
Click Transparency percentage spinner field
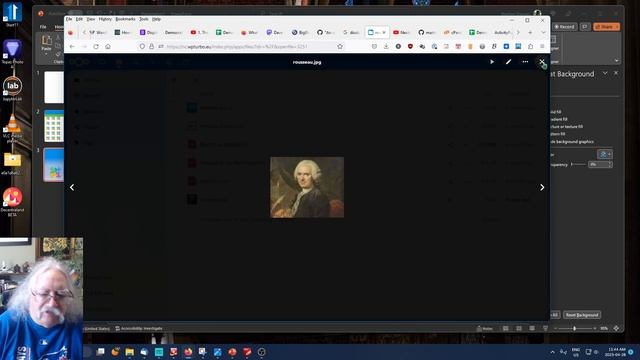(600, 164)
